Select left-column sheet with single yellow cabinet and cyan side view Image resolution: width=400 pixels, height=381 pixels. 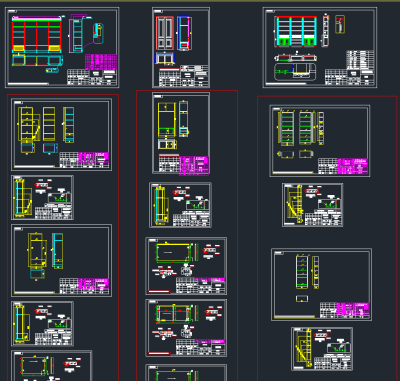coord(61,260)
